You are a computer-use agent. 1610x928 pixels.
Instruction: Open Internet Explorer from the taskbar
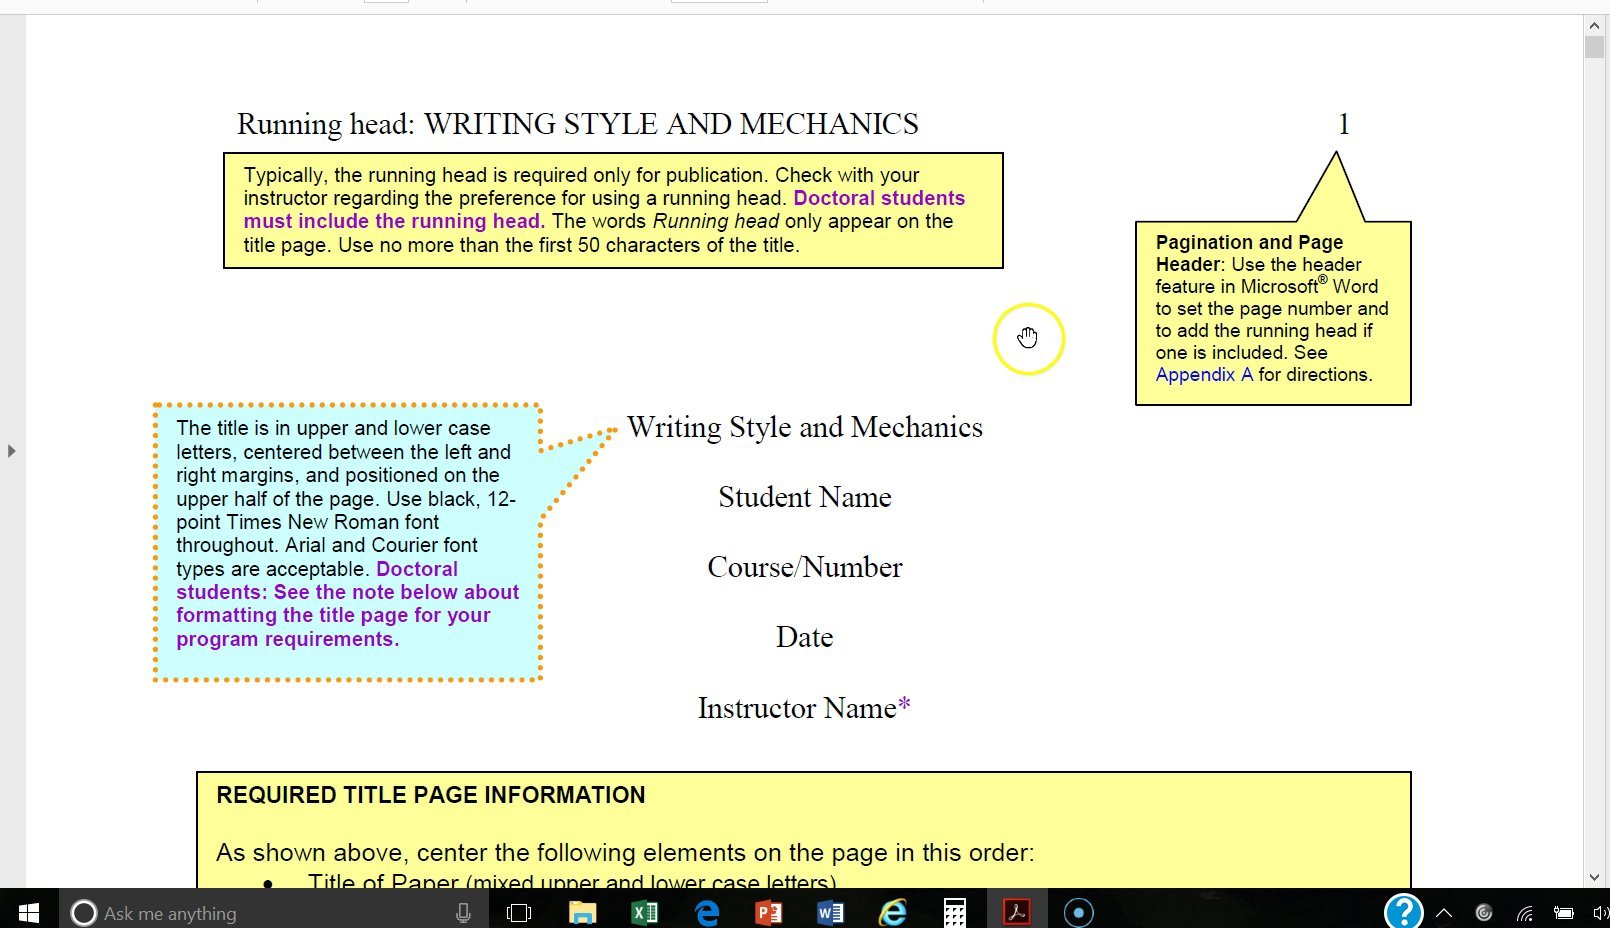pyautogui.click(x=892, y=911)
